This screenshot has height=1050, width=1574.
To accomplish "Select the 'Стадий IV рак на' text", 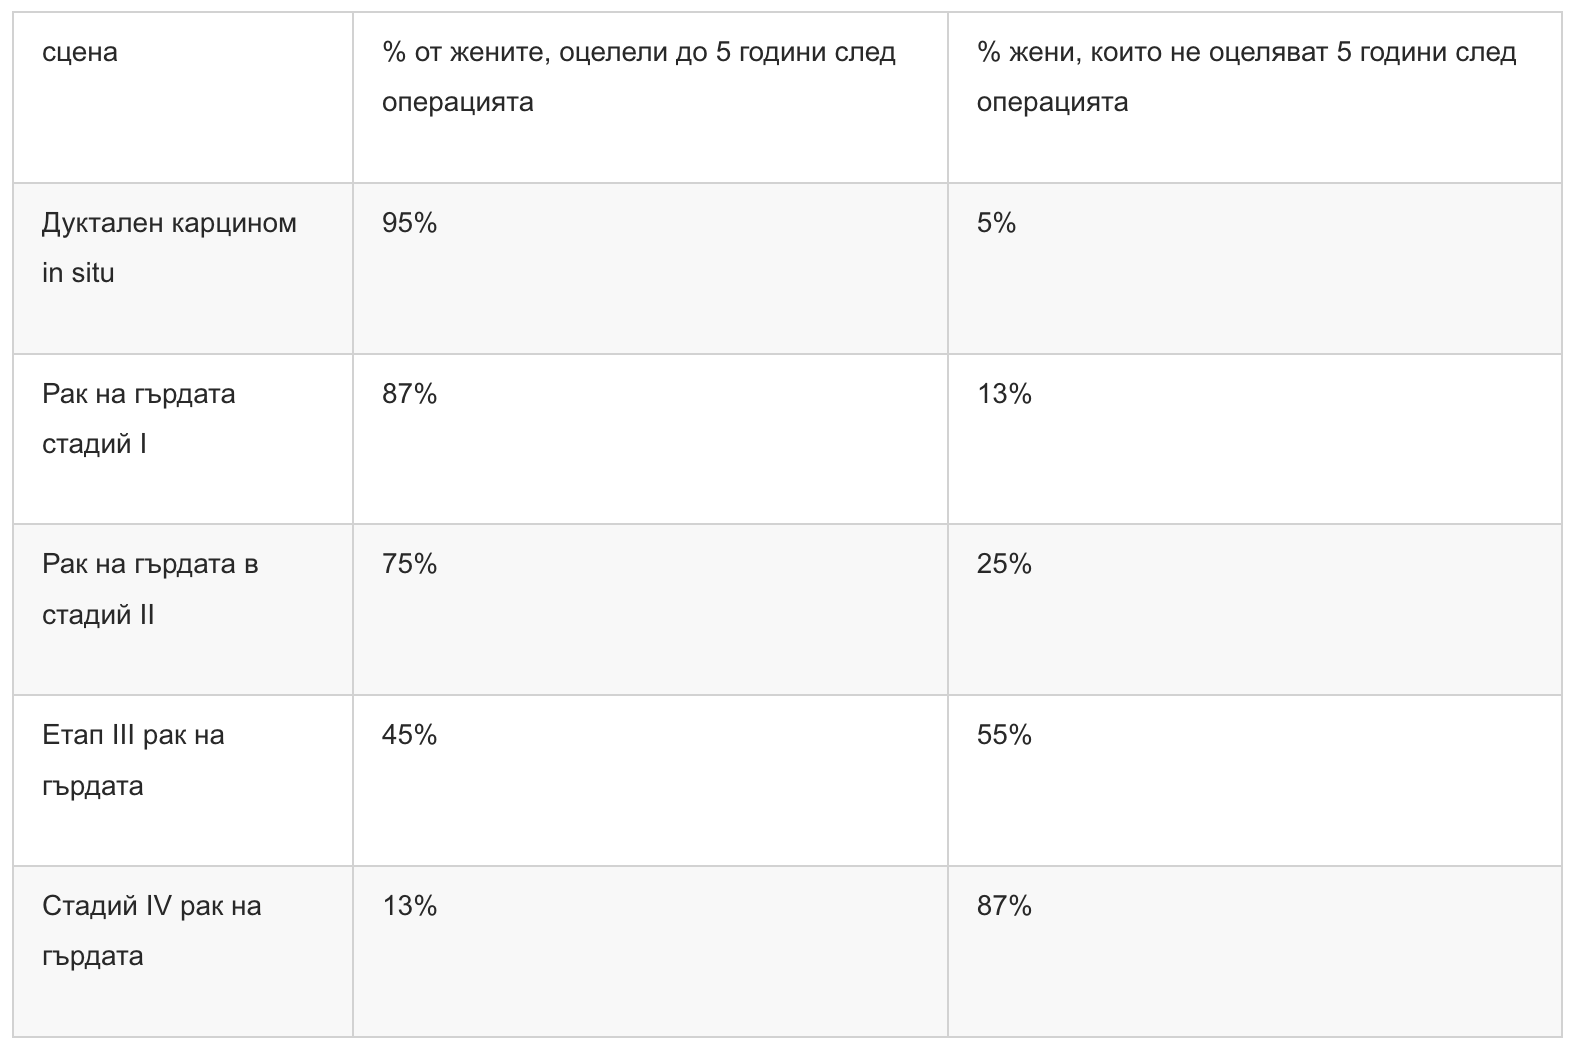I will 151,906.
